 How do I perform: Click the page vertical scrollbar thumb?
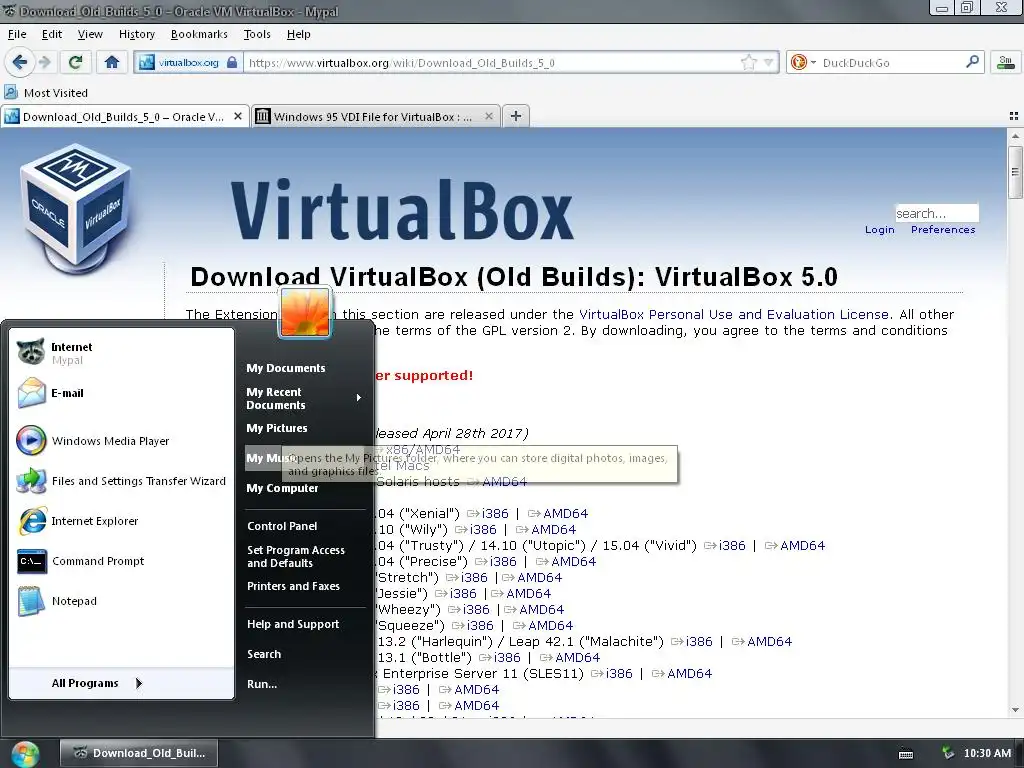(x=1015, y=172)
